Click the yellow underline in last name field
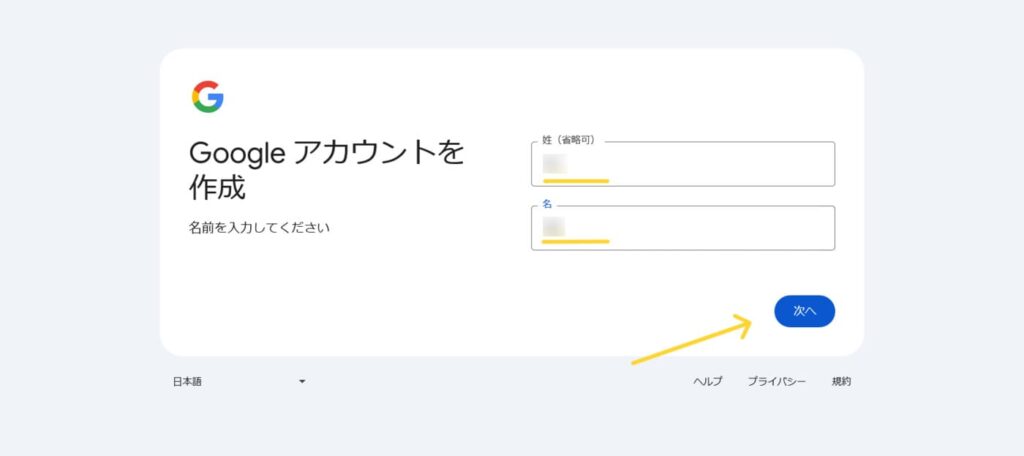Screen dimensions: 1024x456 [x=576, y=181]
